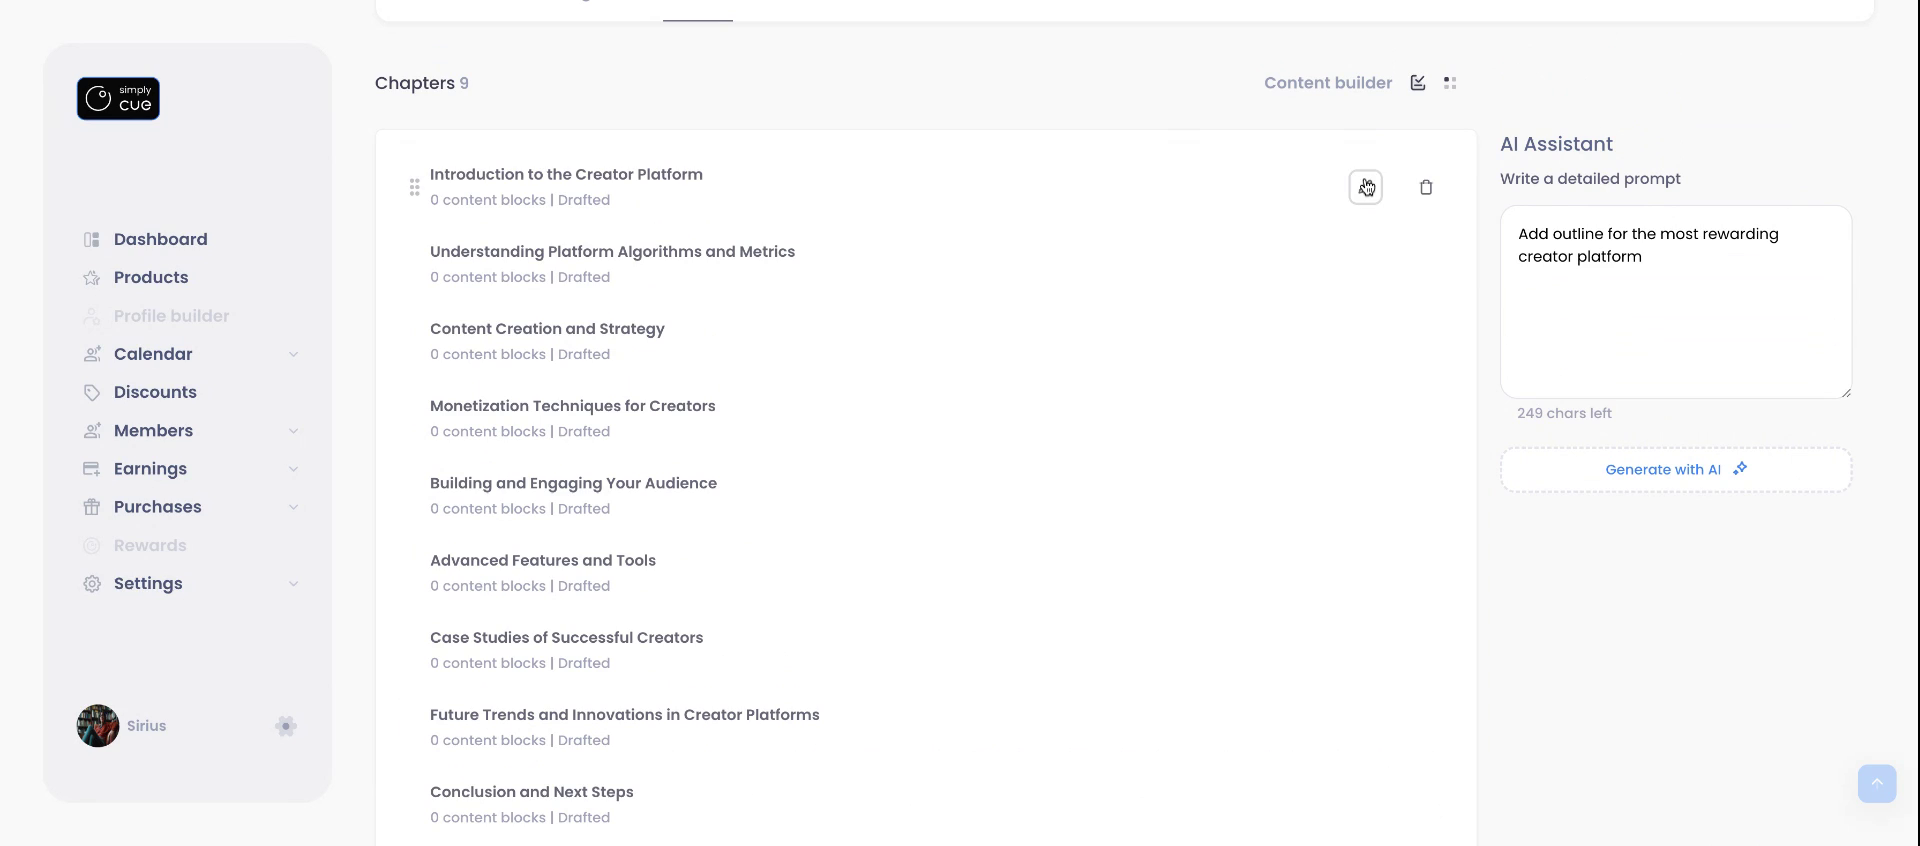1920x846 pixels.
Task: Go to Dashboard in the sidebar
Action: (160, 240)
